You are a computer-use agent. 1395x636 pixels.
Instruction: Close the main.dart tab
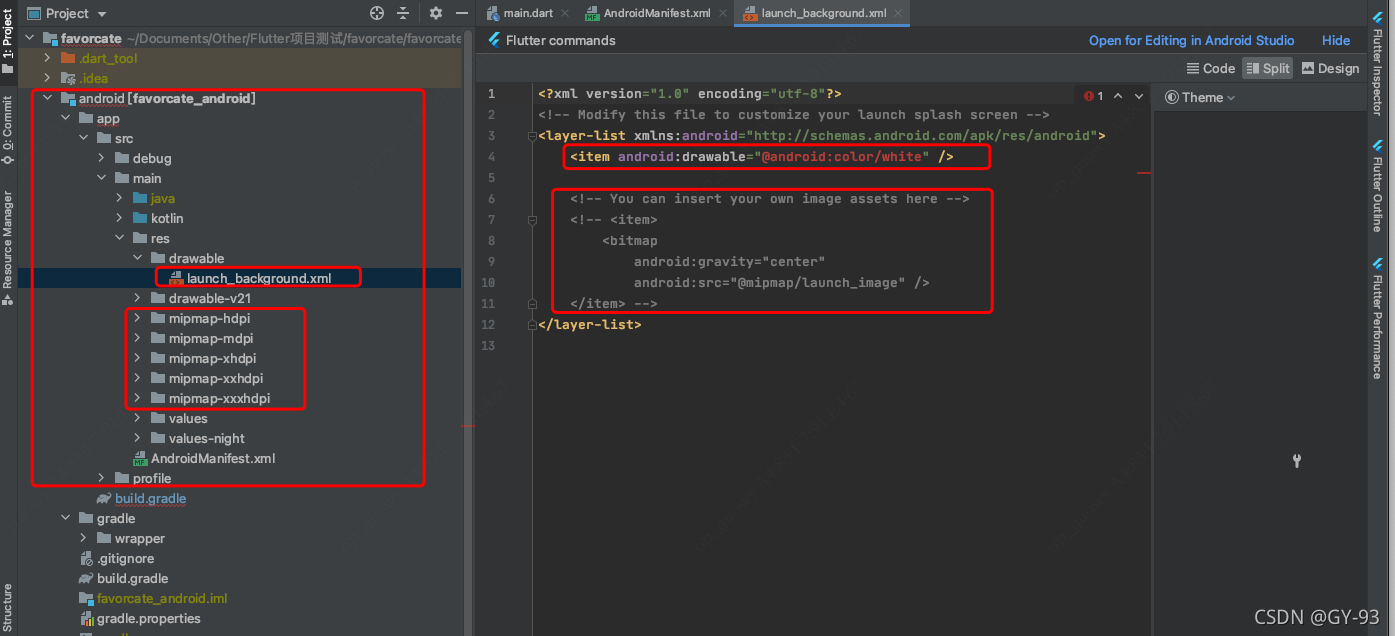565,14
